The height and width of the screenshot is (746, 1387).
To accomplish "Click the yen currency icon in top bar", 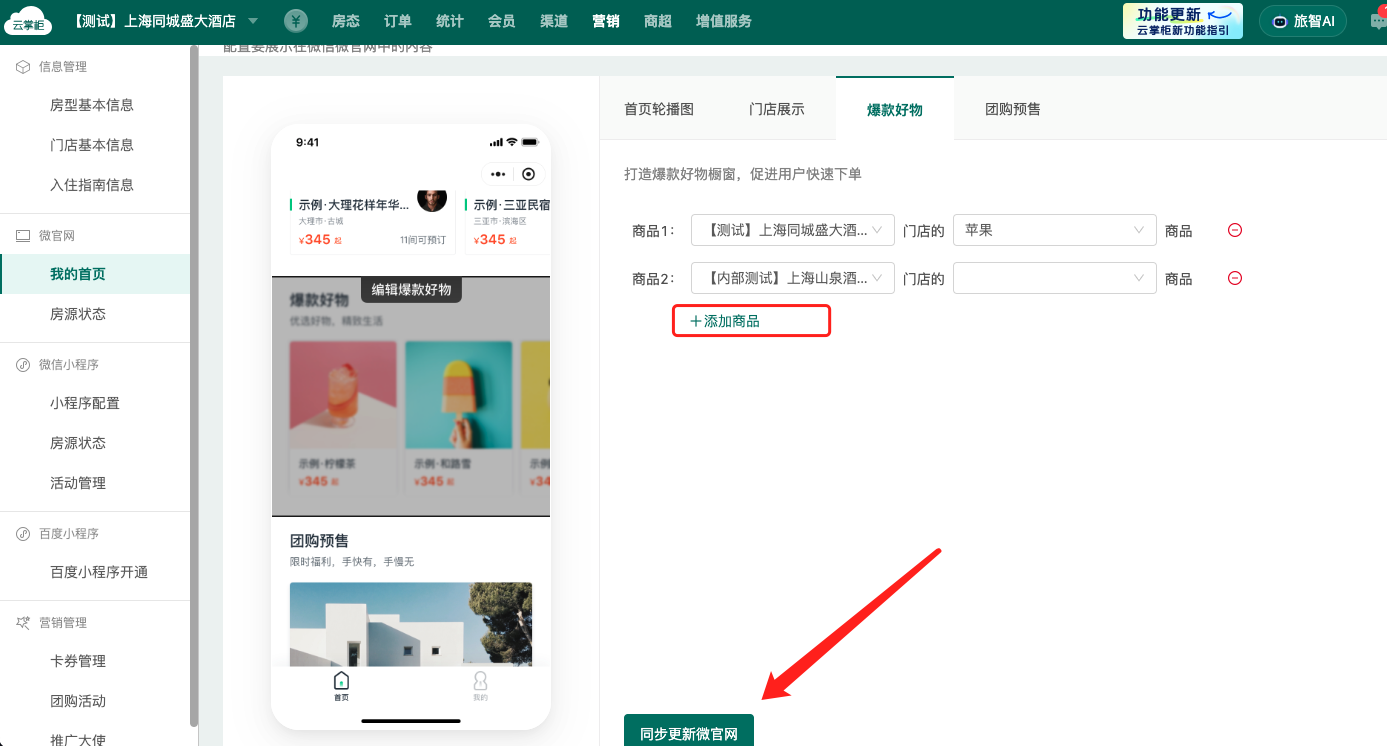I will point(296,21).
